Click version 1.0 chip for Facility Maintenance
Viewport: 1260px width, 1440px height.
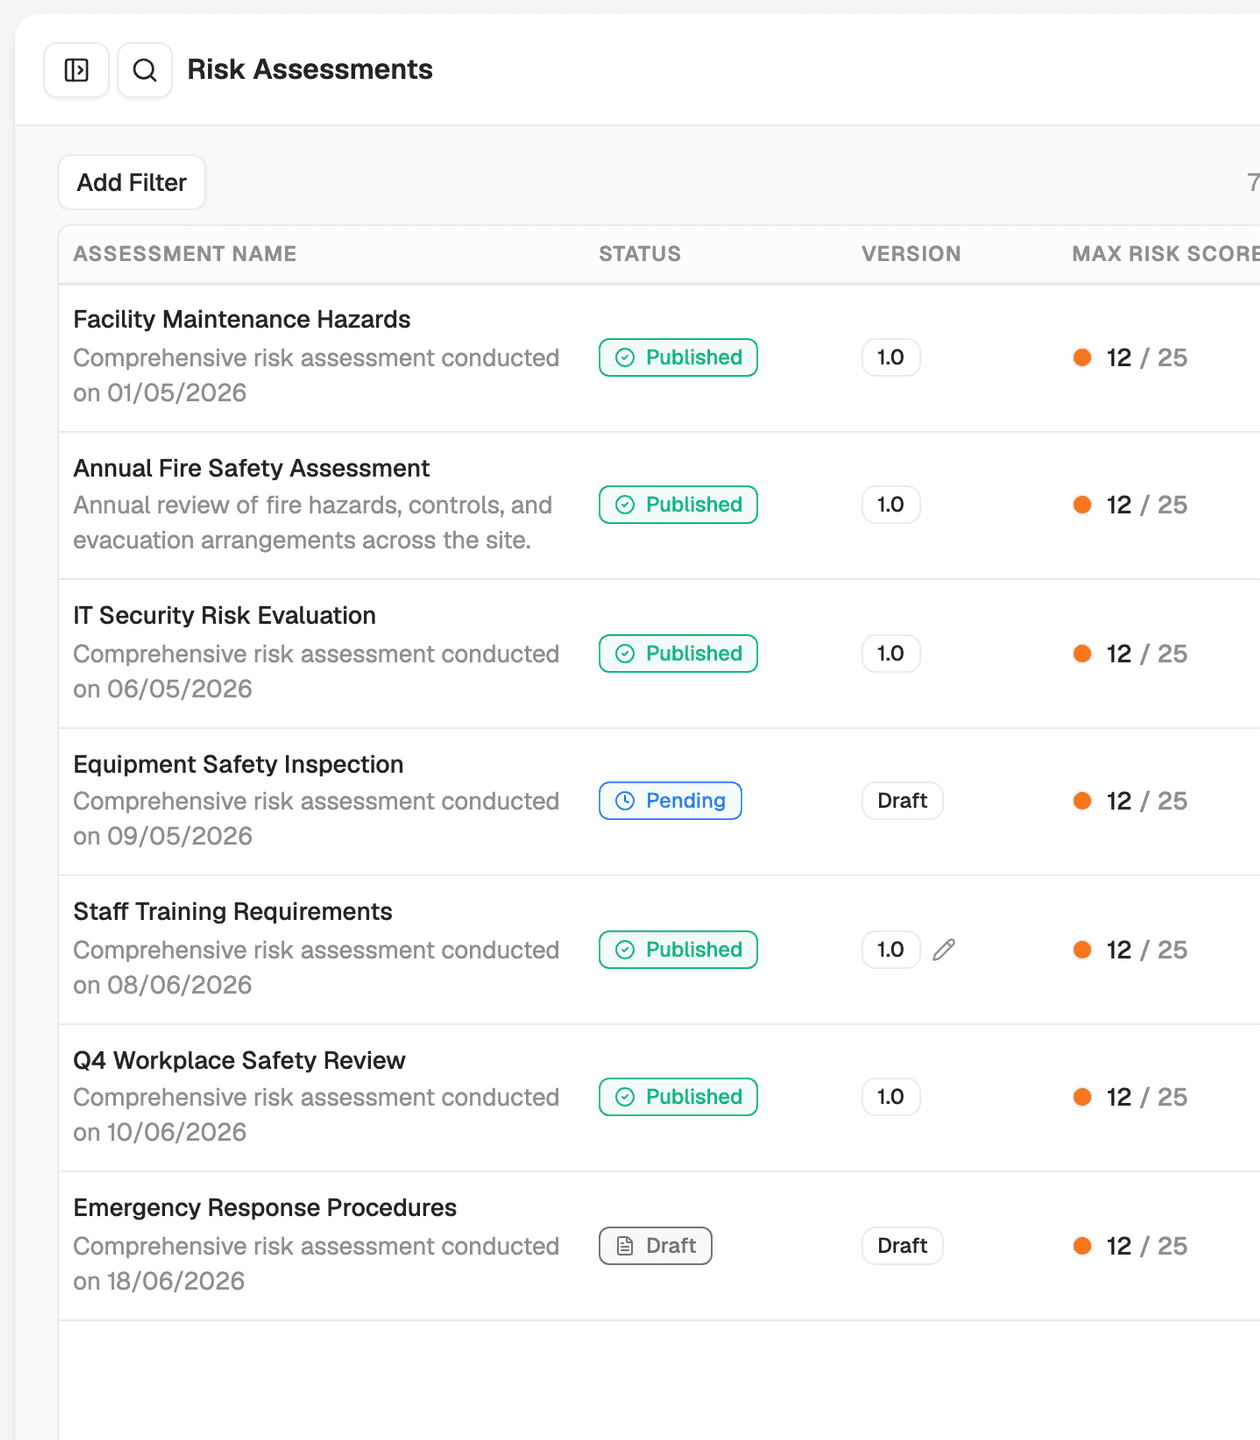[891, 358]
